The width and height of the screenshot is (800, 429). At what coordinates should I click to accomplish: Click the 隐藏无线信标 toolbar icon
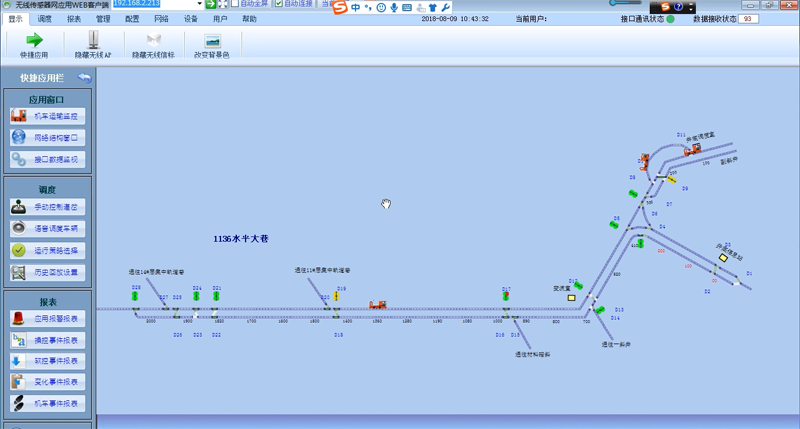click(x=153, y=40)
